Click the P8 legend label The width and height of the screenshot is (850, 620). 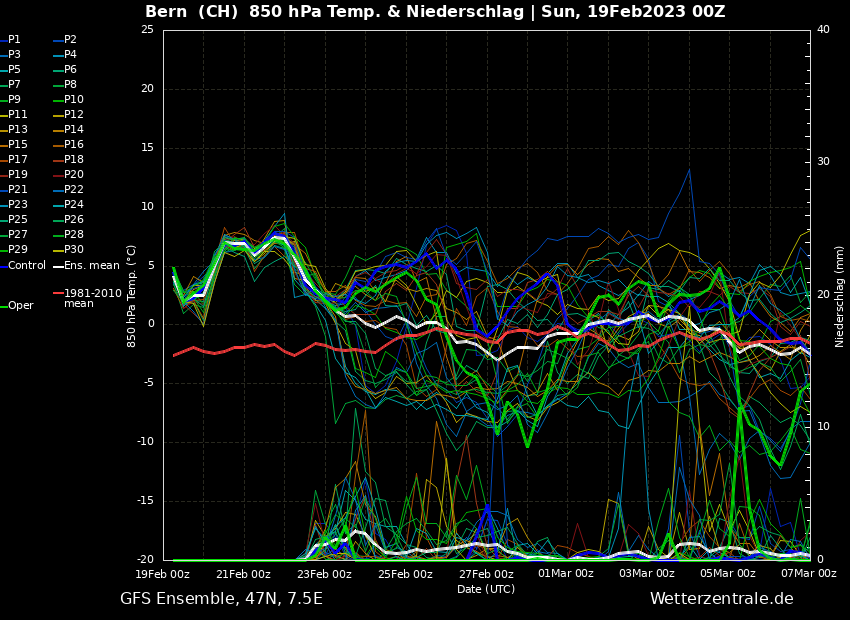point(70,85)
